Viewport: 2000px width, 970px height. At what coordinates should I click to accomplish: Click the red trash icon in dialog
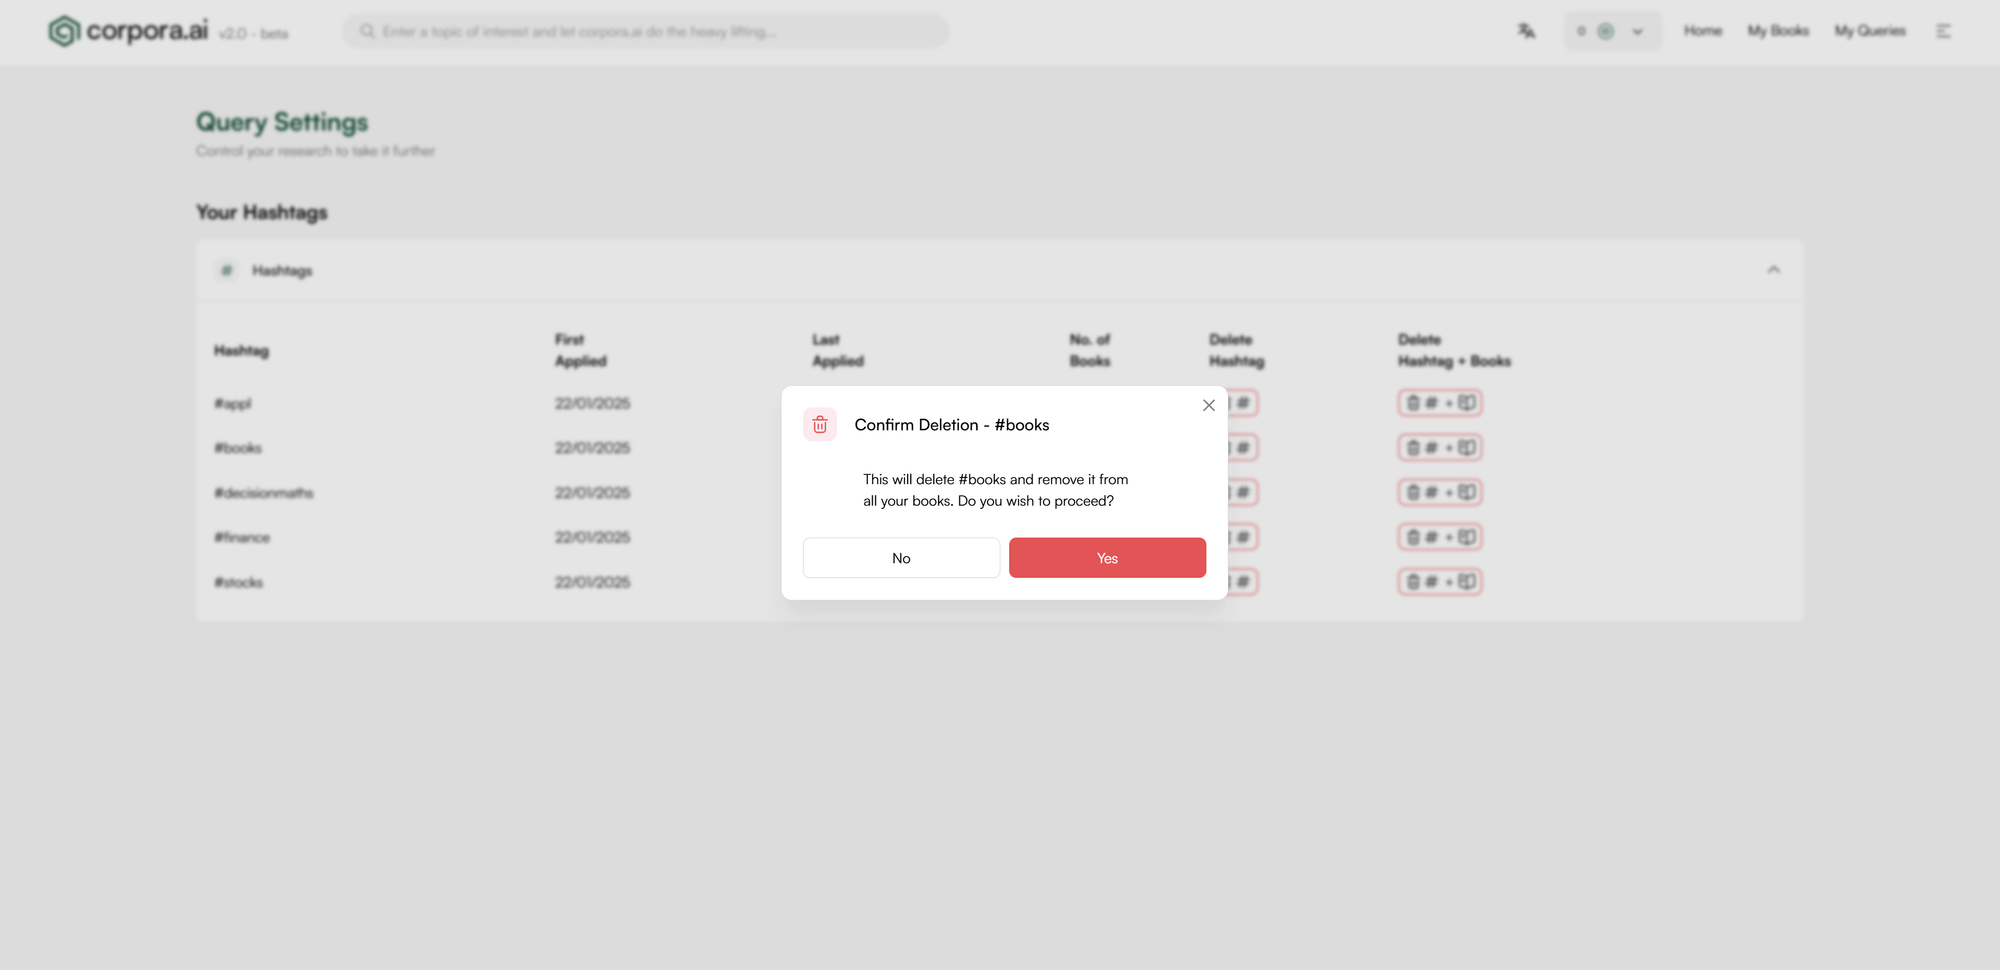[x=820, y=425]
